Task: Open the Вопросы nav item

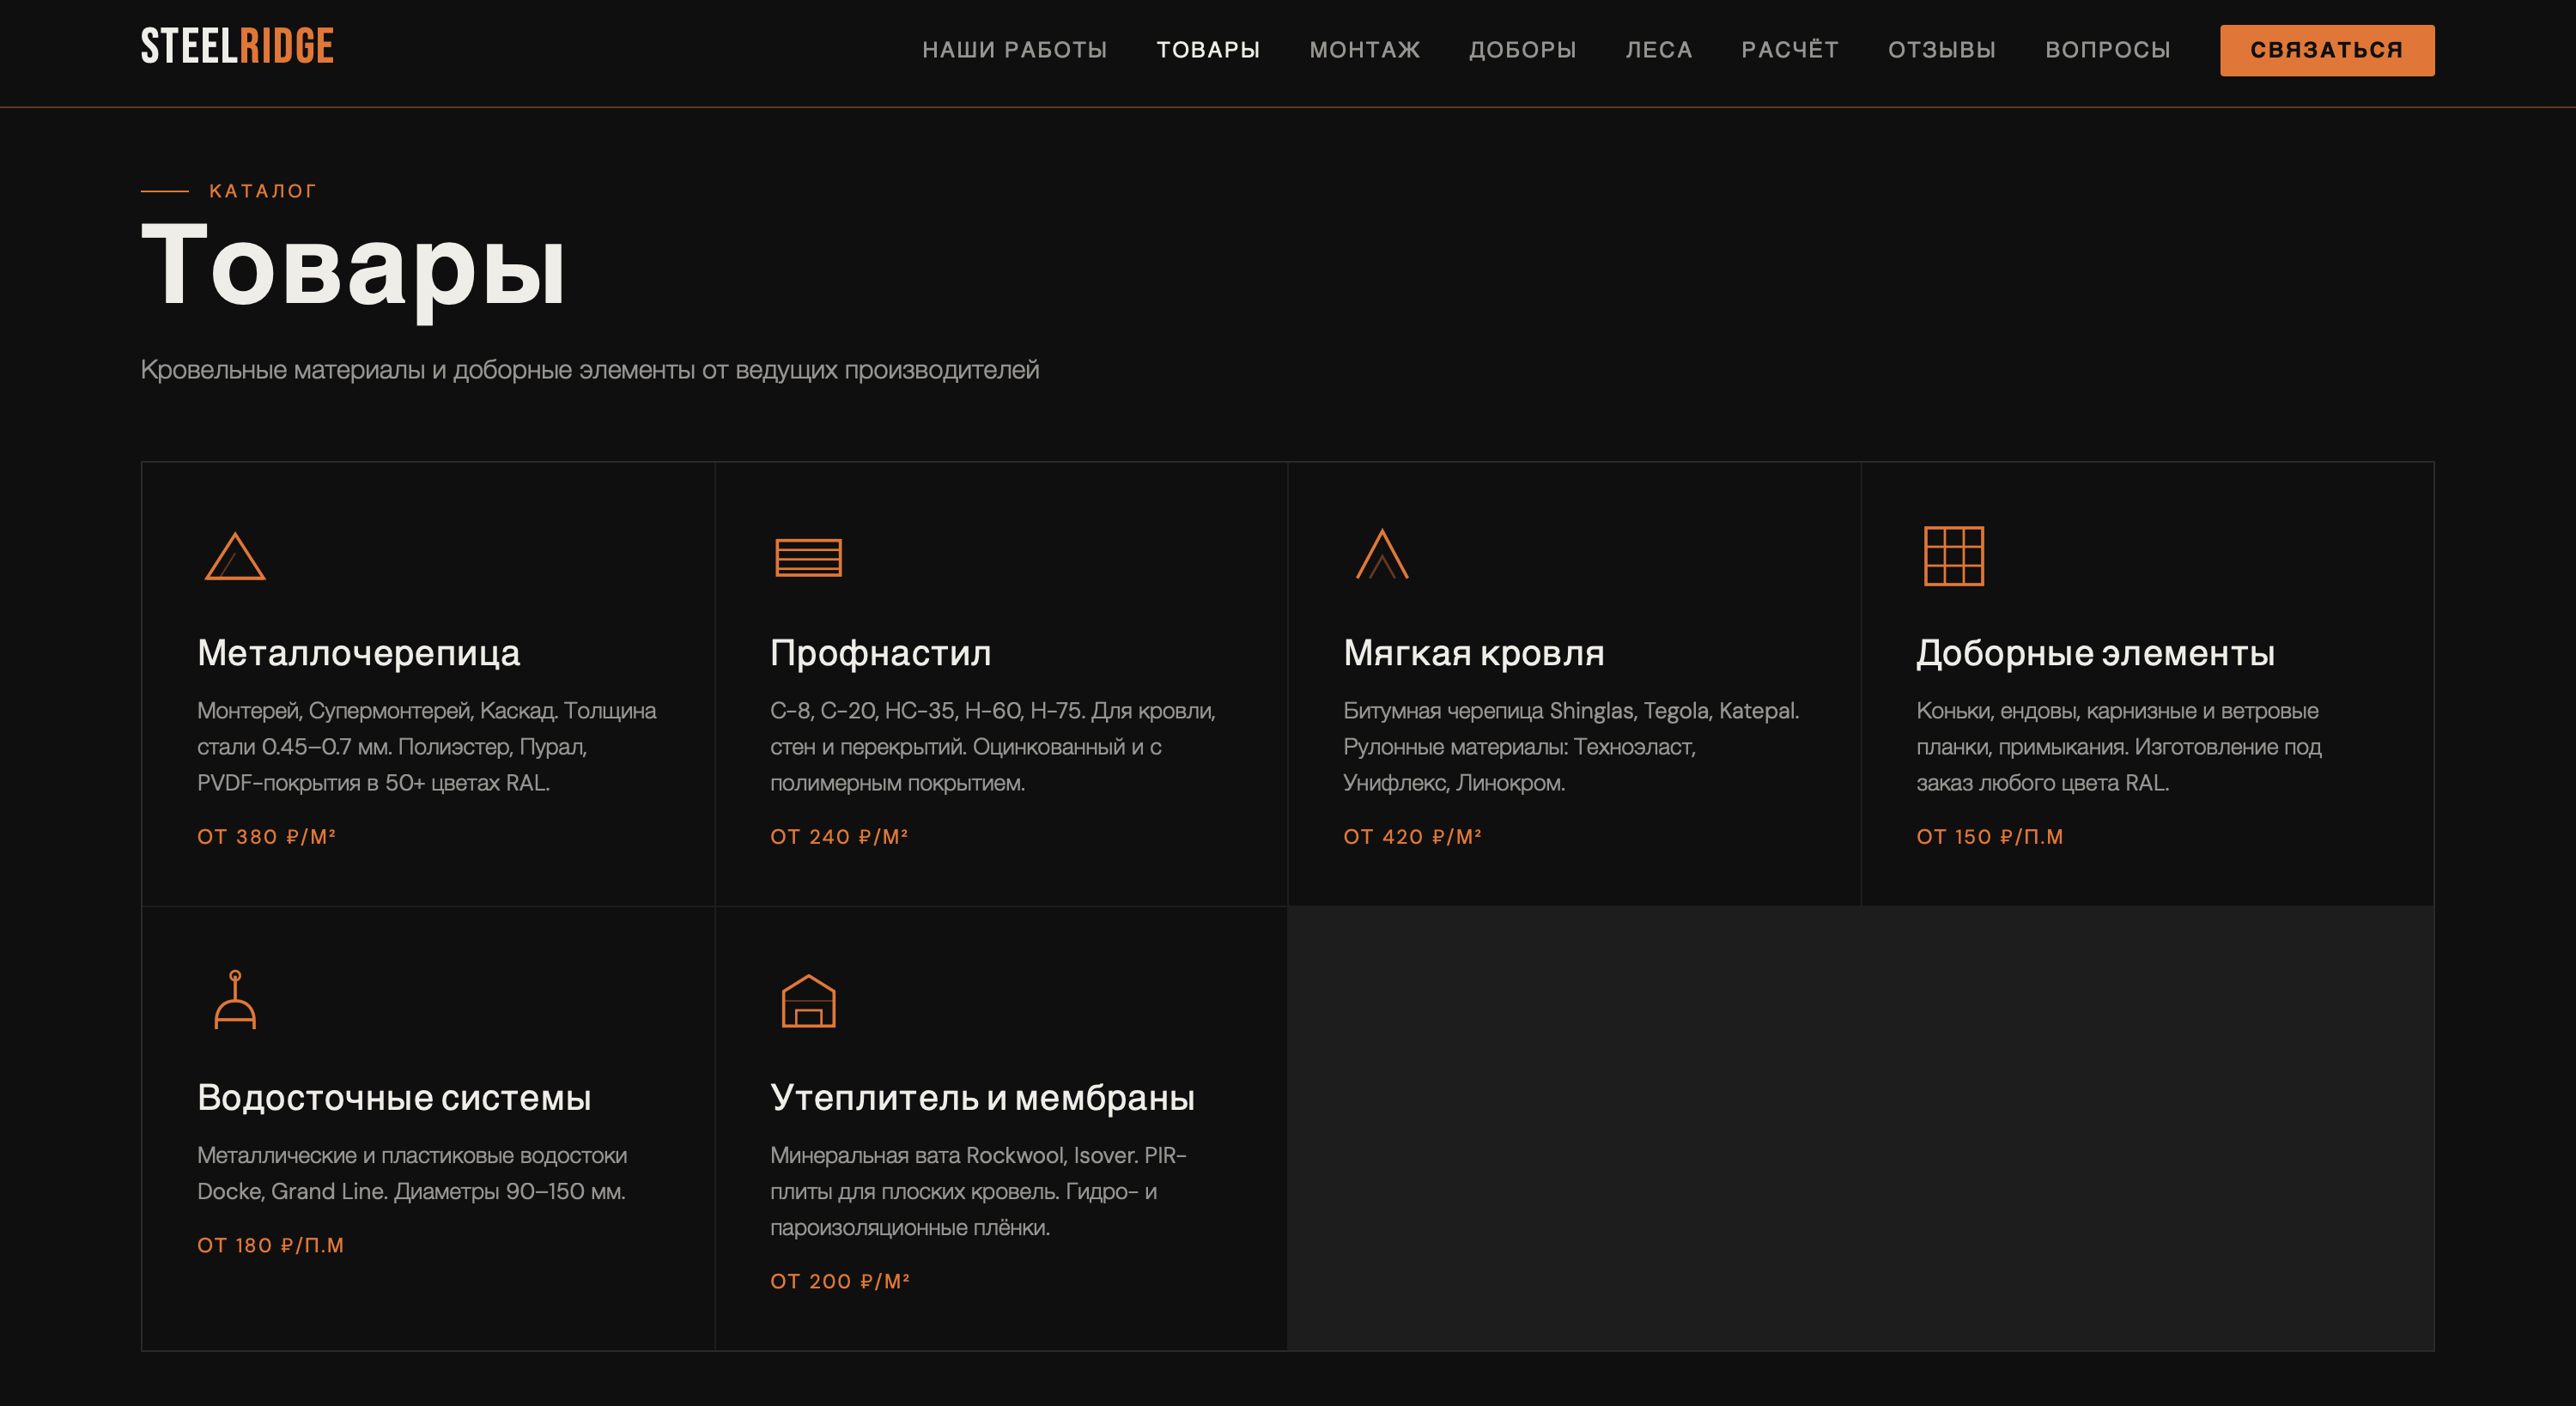Action: click(2107, 50)
